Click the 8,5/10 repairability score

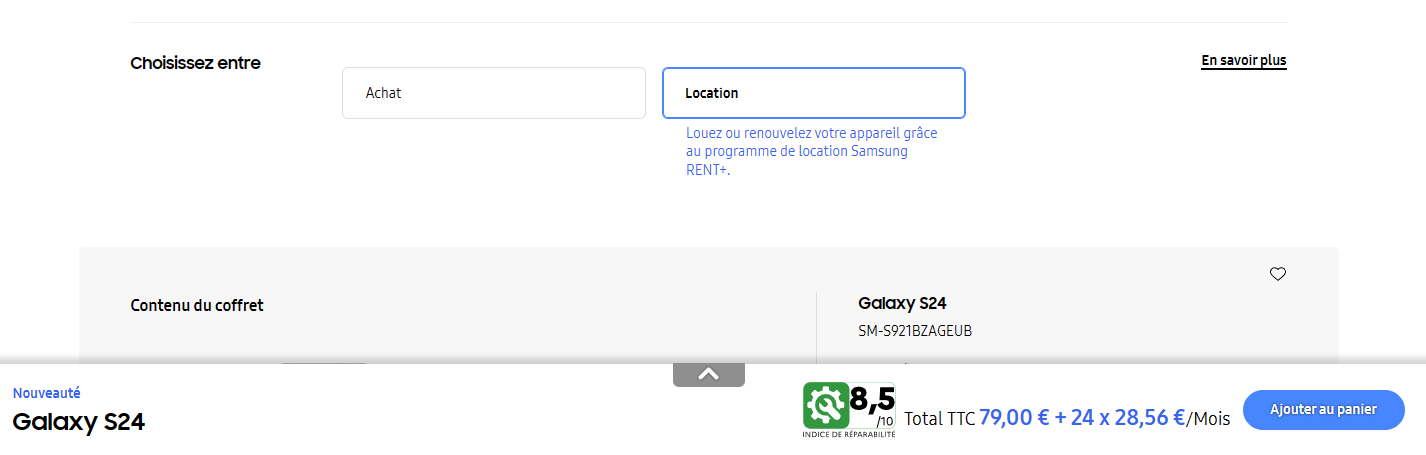pos(872,405)
